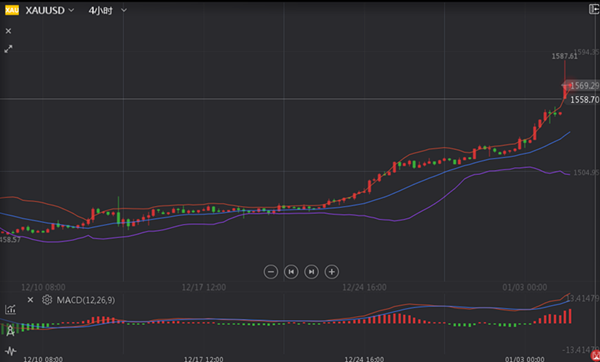600x362 pixels.
Task: Jump to the previous bar
Action: tap(291, 272)
